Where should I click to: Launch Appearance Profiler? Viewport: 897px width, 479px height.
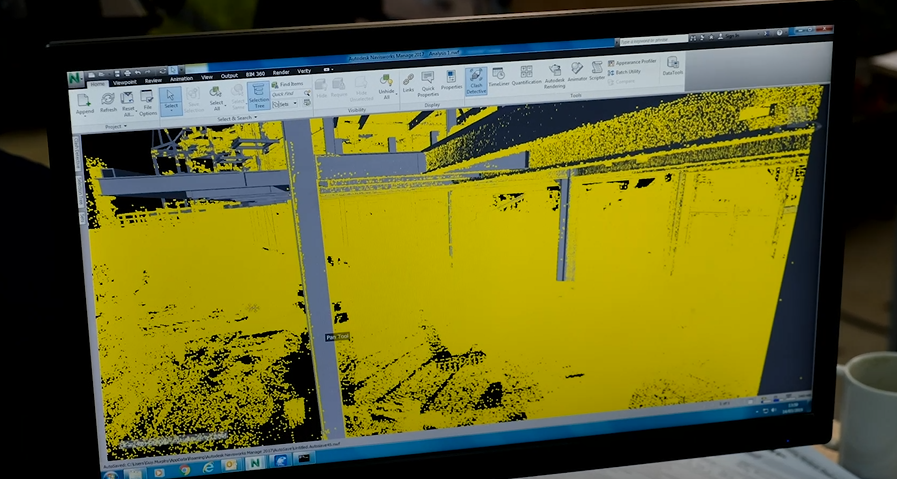pos(632,62)
